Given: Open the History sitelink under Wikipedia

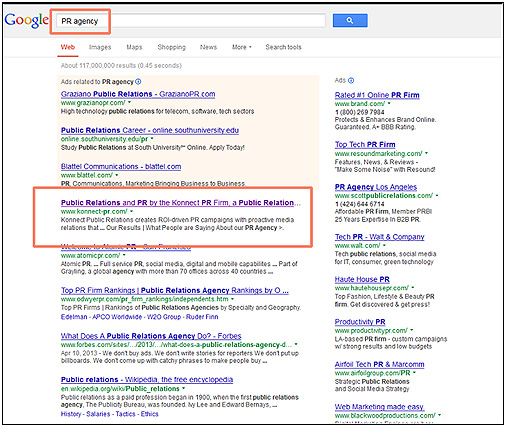Looking at the screenshot, I should point(71,414).
